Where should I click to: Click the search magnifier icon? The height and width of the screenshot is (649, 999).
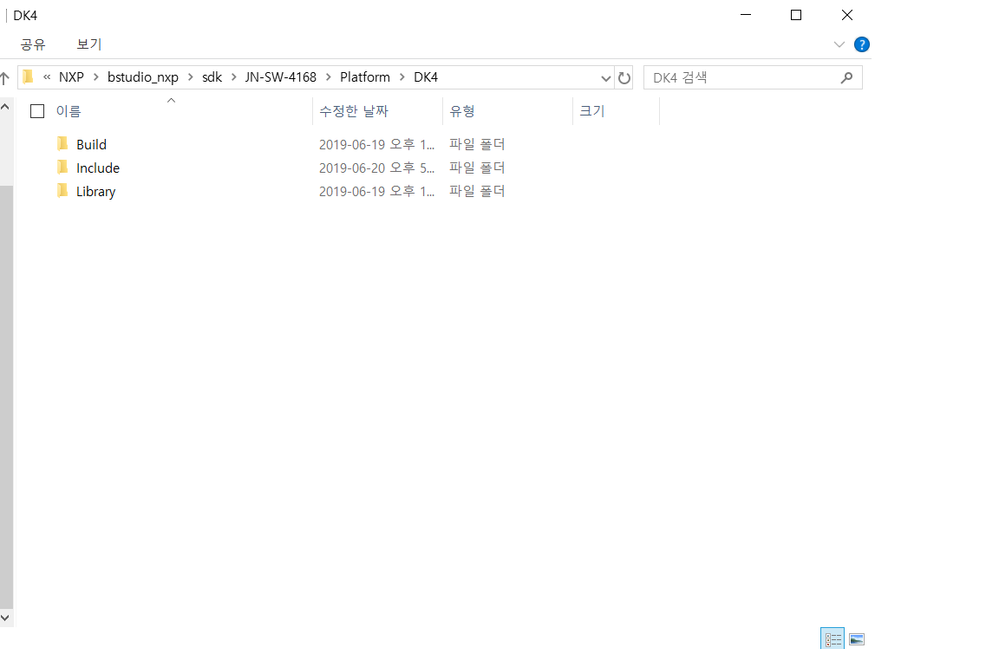tap(847, 78)
